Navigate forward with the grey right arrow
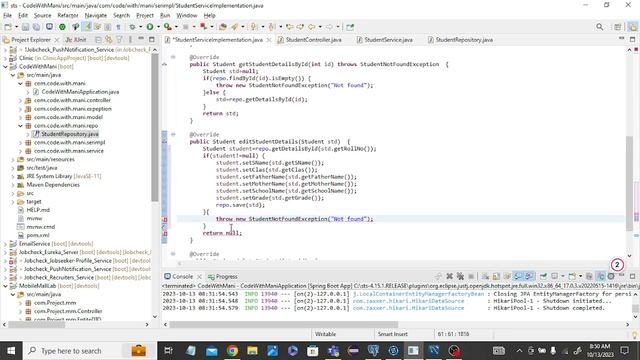Viewport: 640px width, 360px height. (329, 27)
